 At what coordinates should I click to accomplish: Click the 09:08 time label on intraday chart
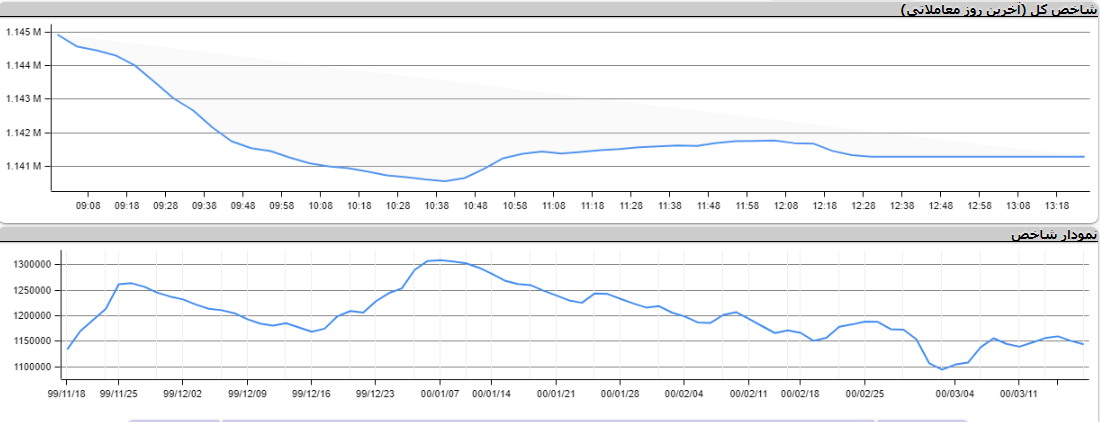click(88, 206)
